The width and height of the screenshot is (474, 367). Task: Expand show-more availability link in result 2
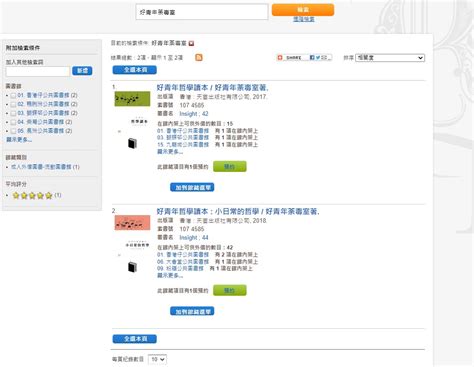click(170, 276)
